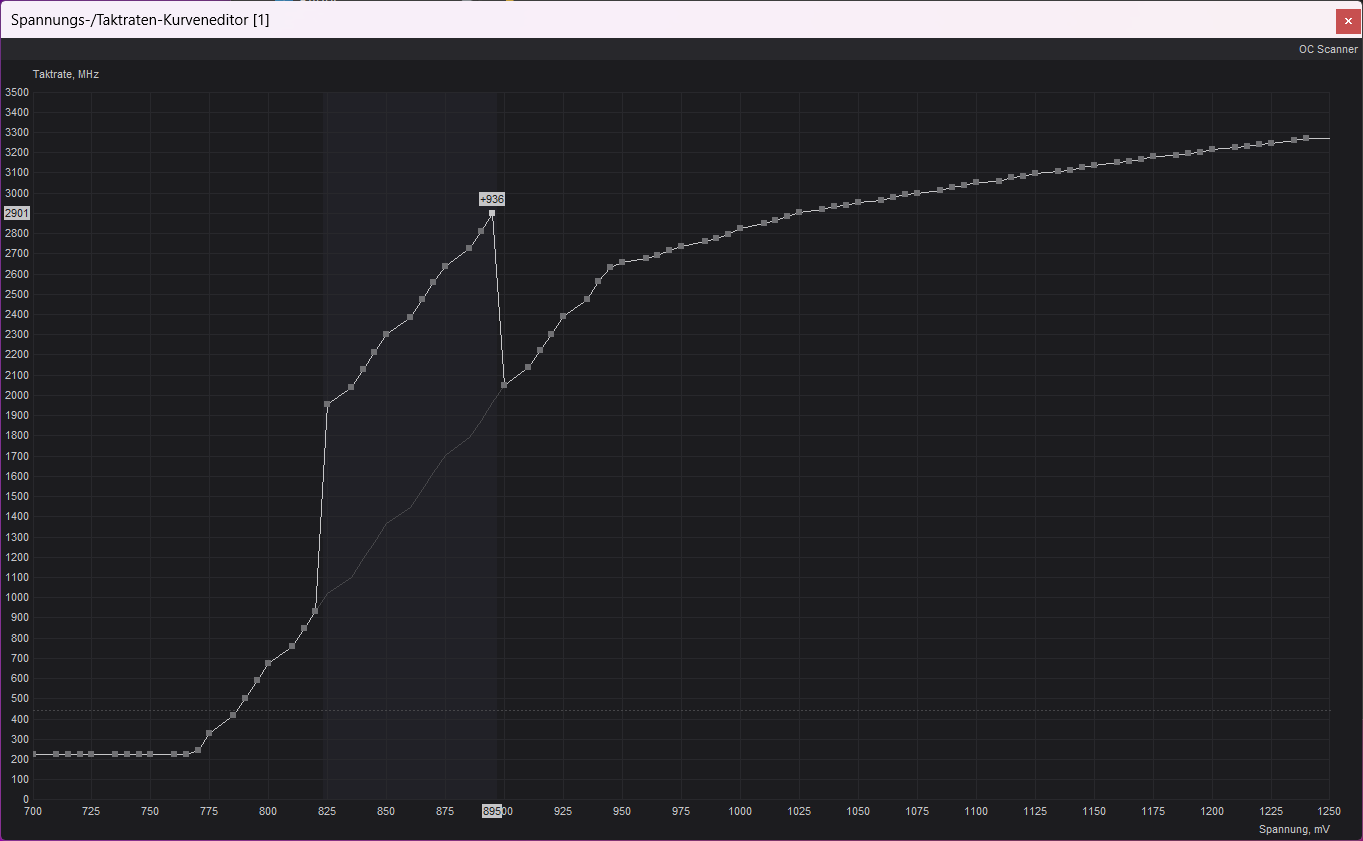Close the Kurveneditor window

click(x=1347, y=21)
